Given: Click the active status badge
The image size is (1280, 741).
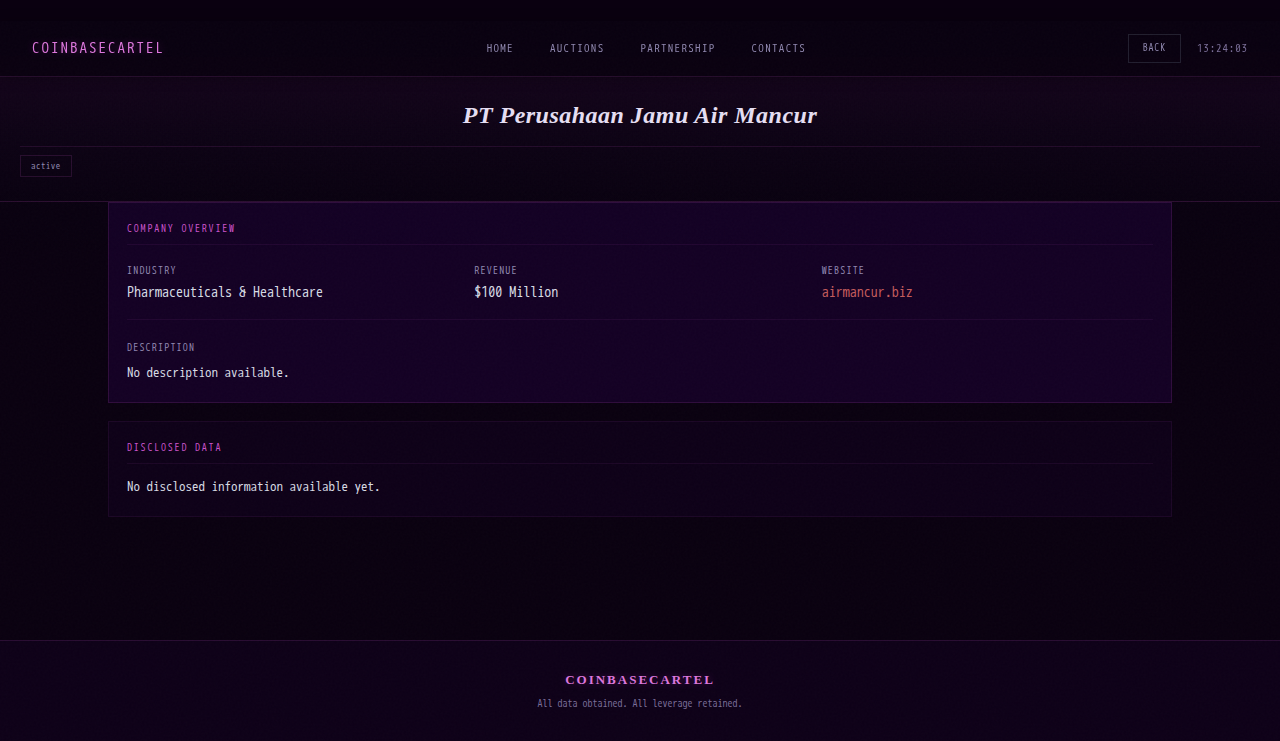Looking at the screenshot, I should [46, 166].
